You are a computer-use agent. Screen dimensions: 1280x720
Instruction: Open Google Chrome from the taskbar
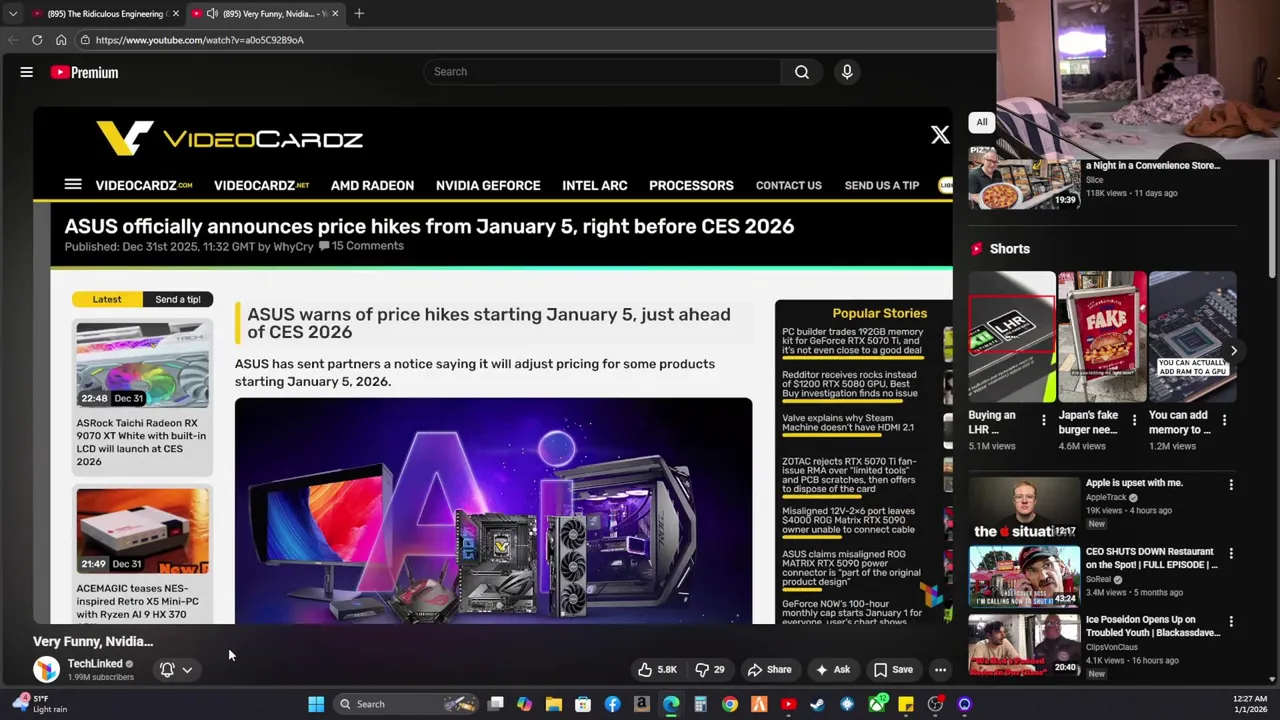[730, 704]
